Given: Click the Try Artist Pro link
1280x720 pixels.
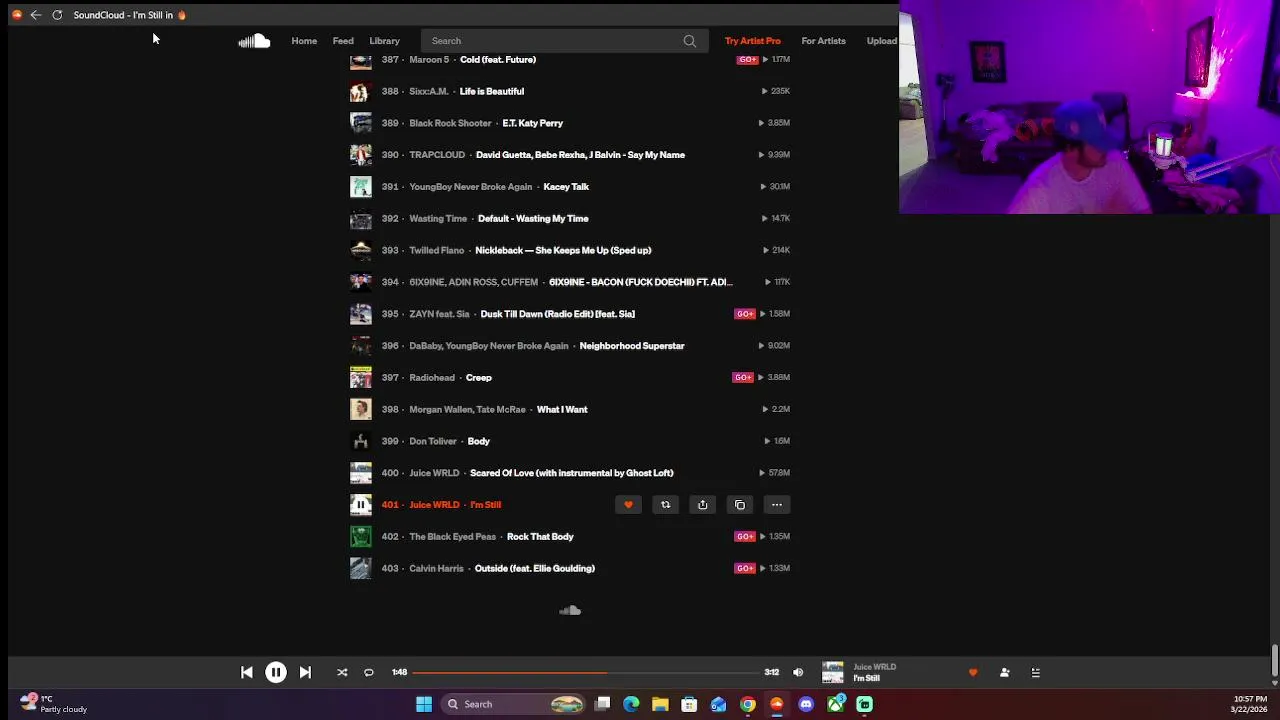Looking at the screenshot, I should pos(752,41).
